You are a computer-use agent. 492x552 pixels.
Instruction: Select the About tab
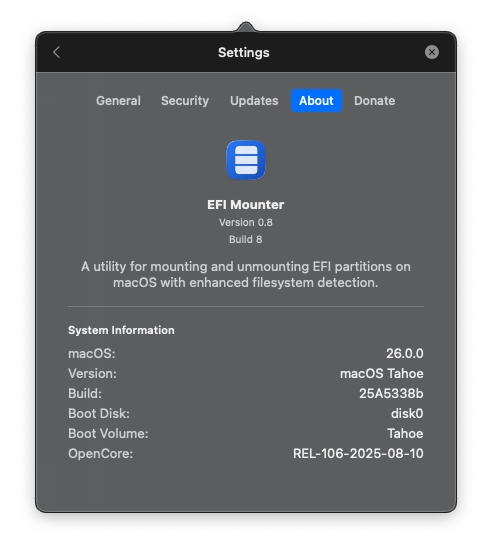point(316,101)
